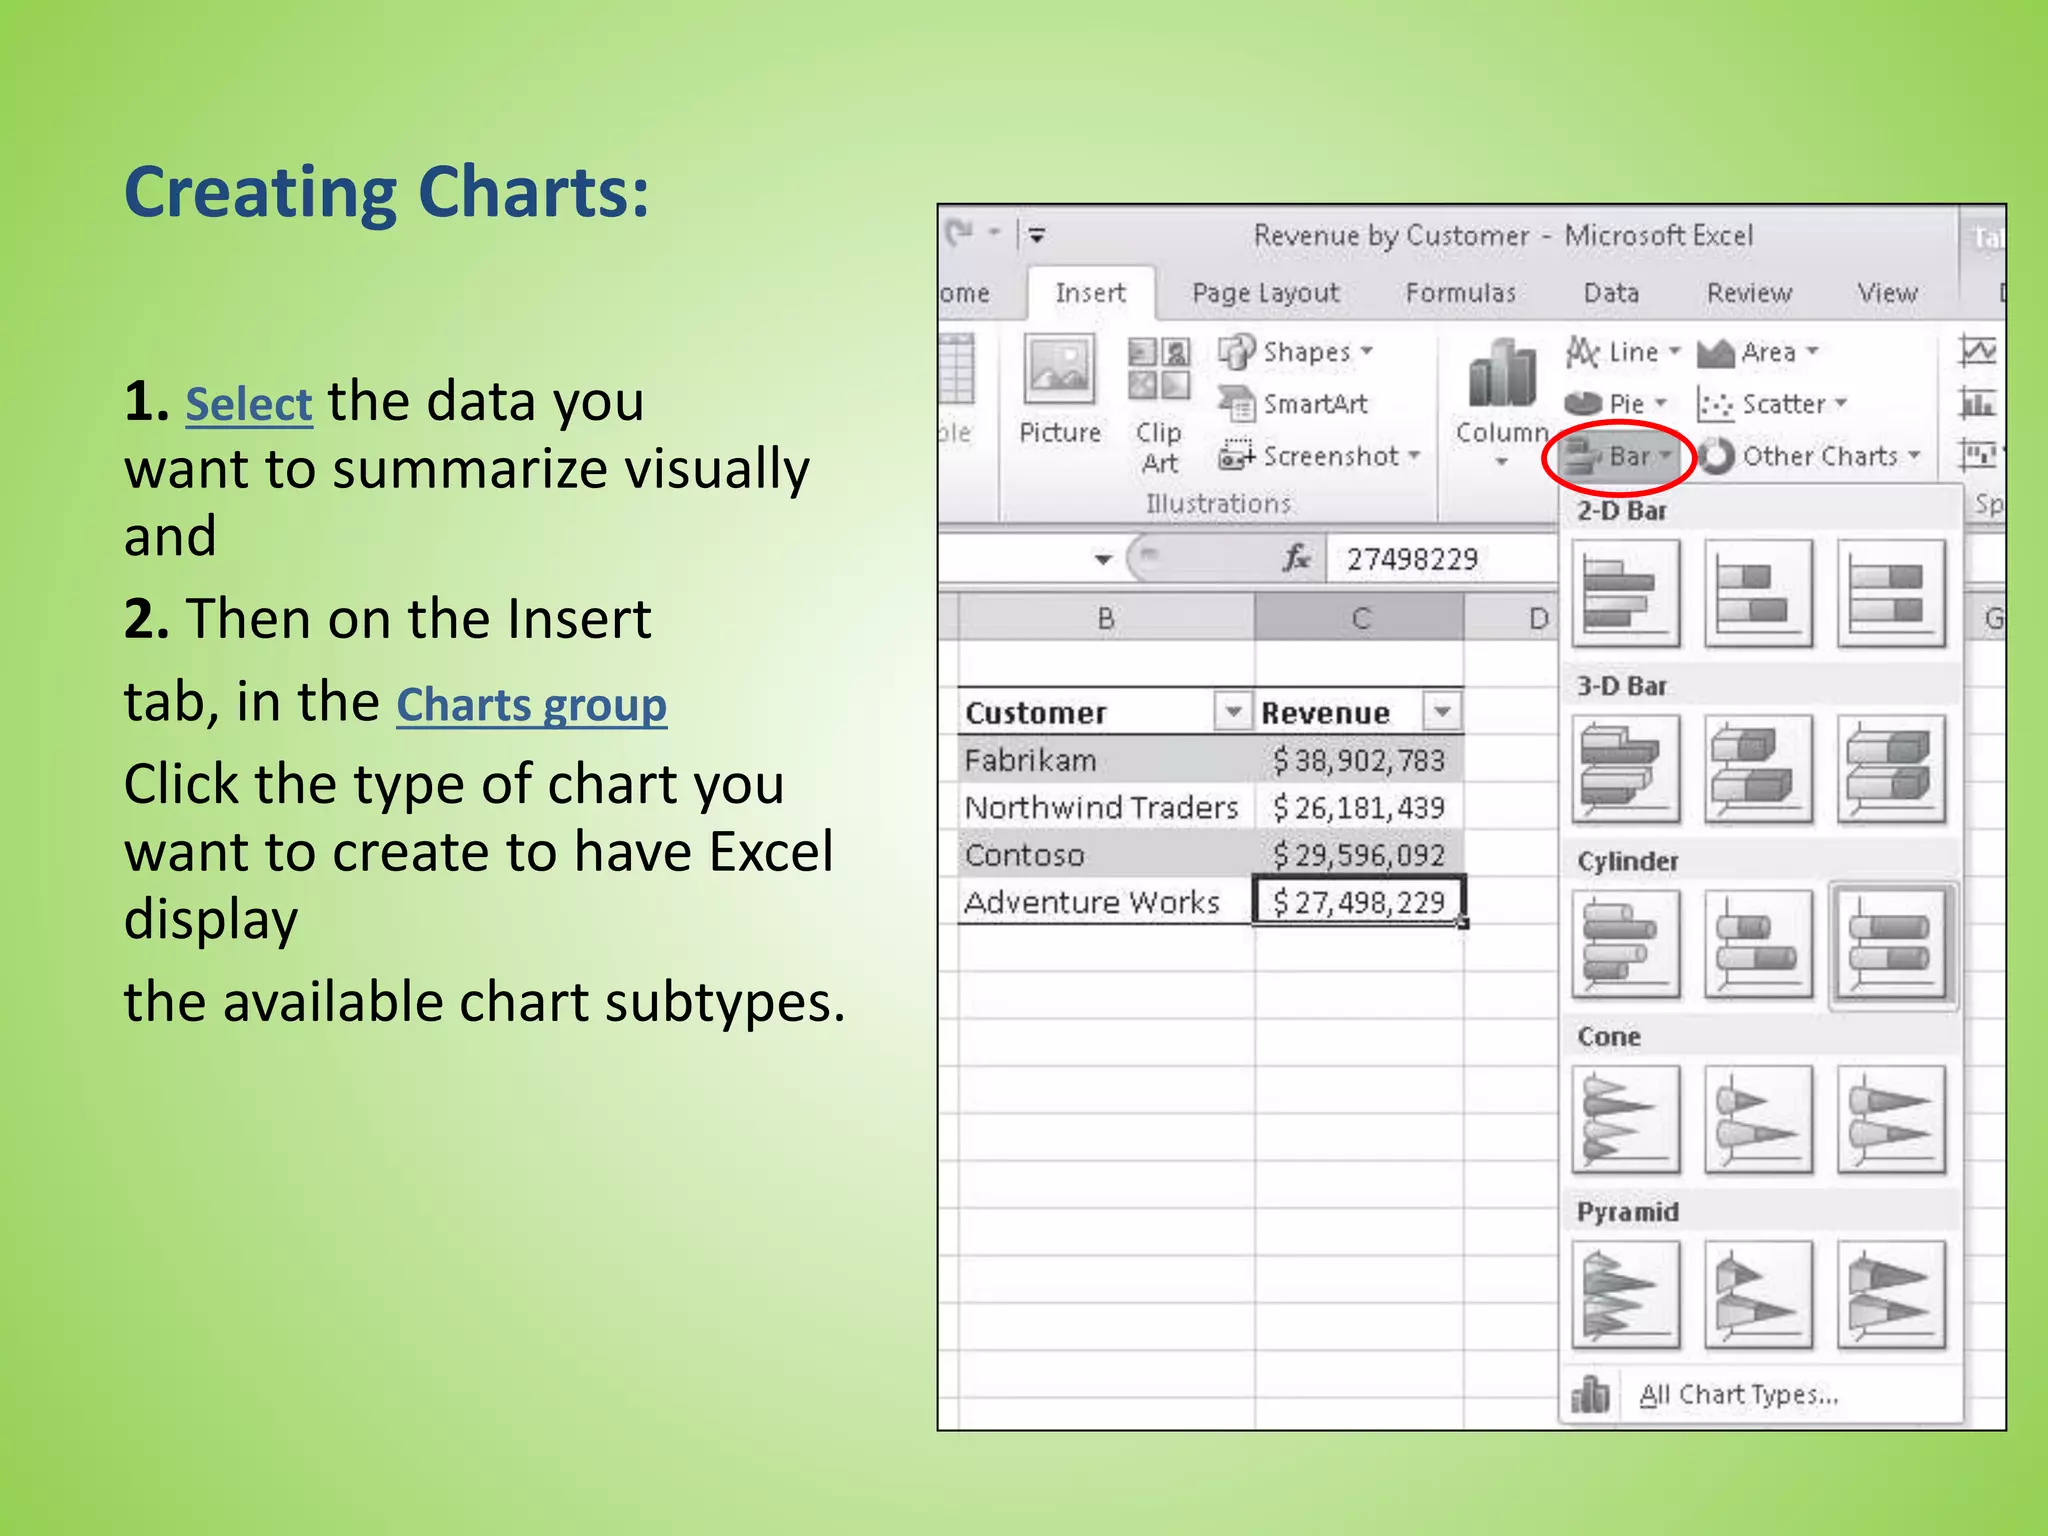Expand the Name Box dropdown arrow

[x=1103, y=559]
